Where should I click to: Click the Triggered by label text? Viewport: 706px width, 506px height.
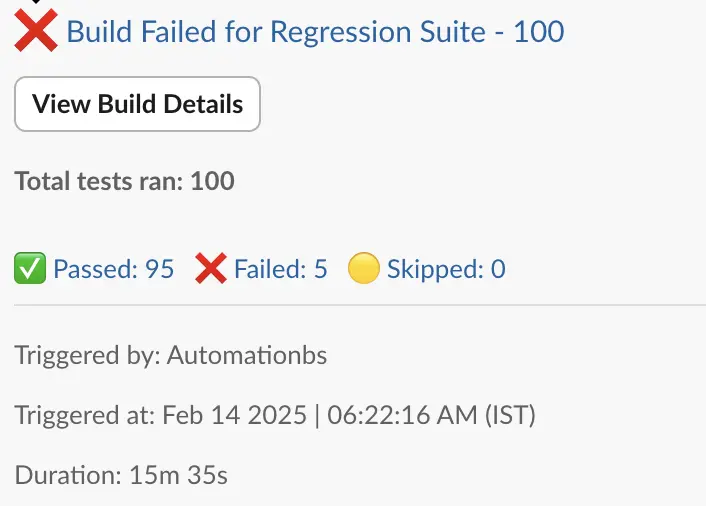point(87,355)
